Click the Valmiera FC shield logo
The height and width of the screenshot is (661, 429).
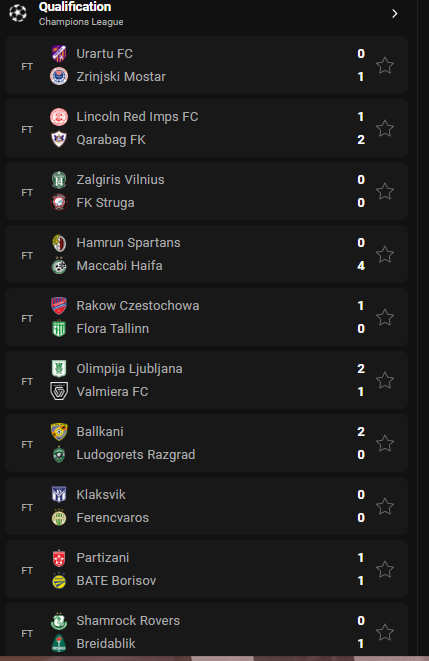point(59,392)
